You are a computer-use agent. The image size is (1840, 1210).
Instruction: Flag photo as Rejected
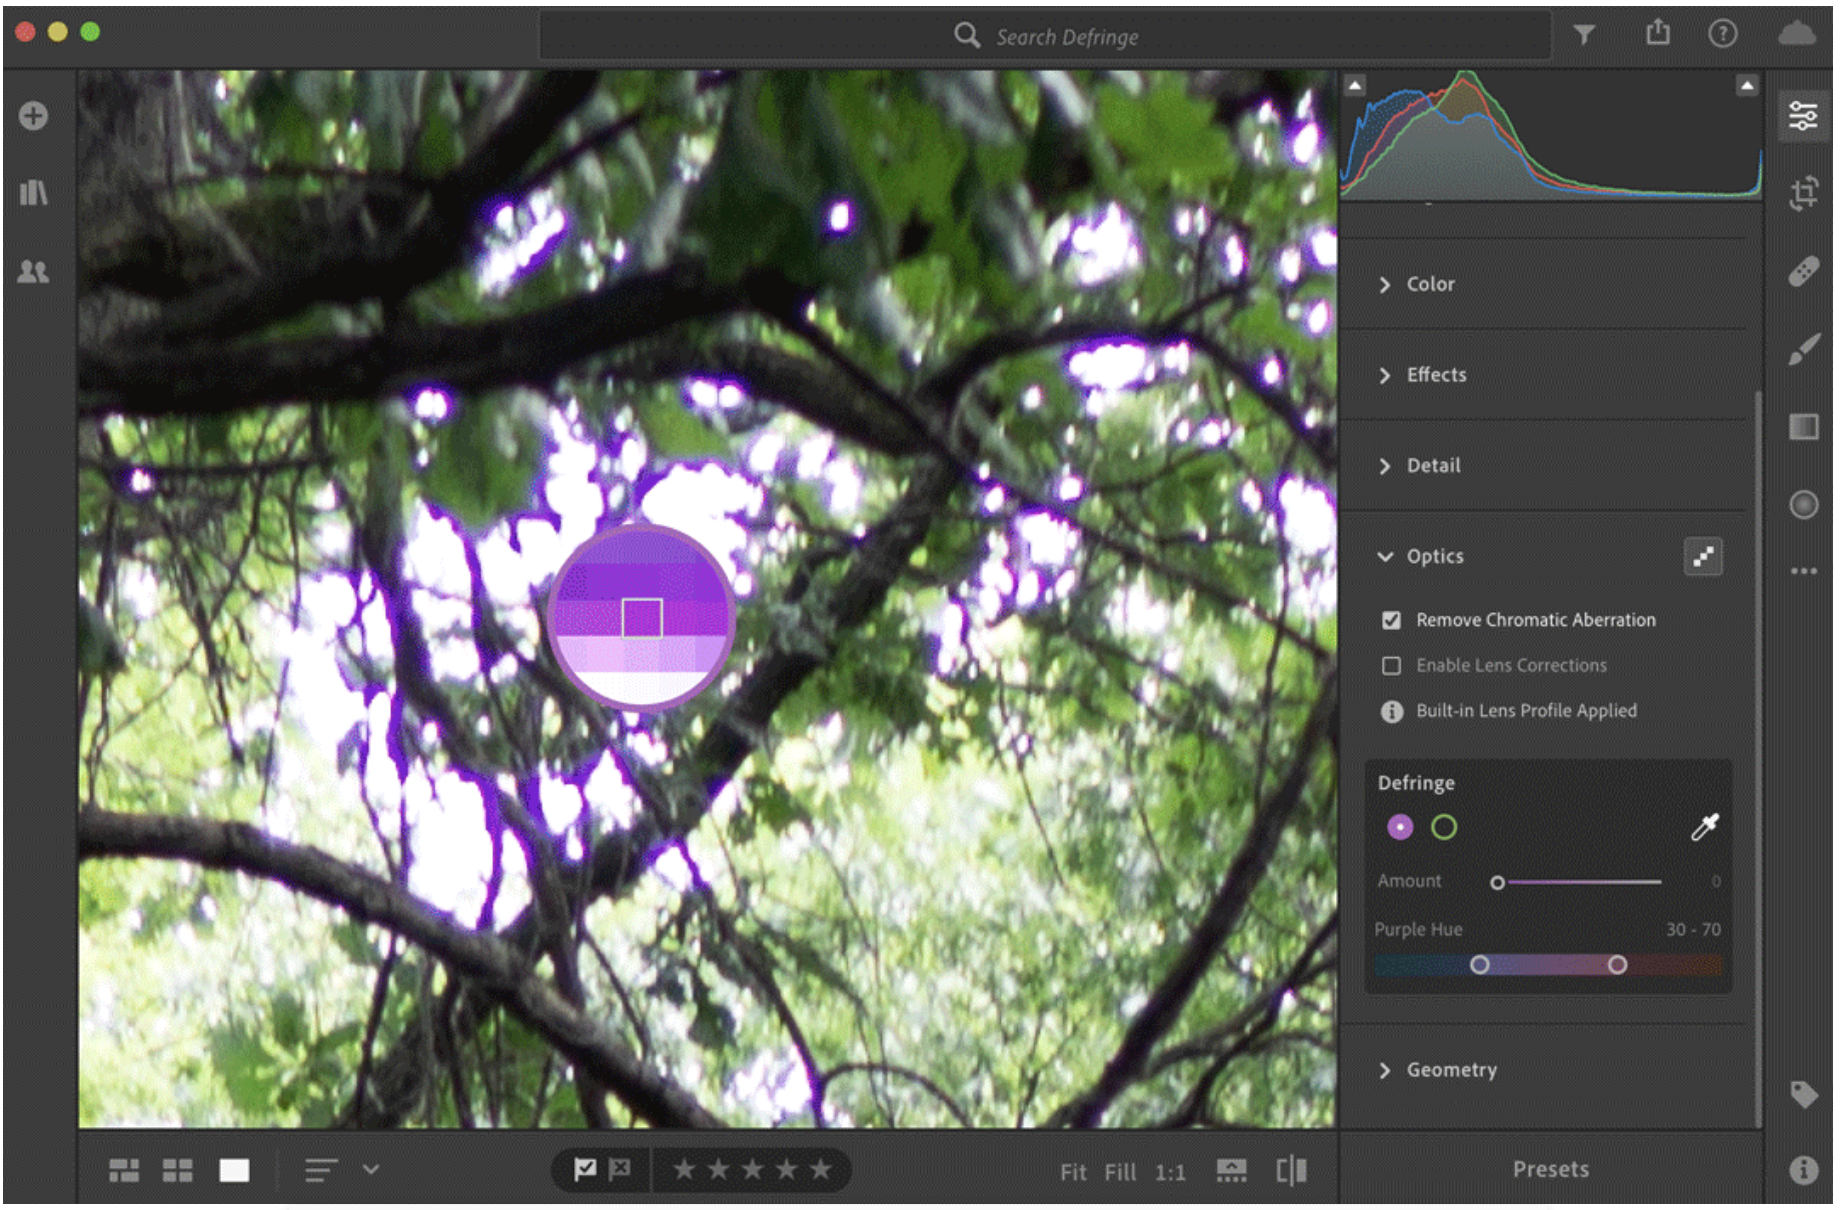pyautogui.click(x=620, y=1169)
